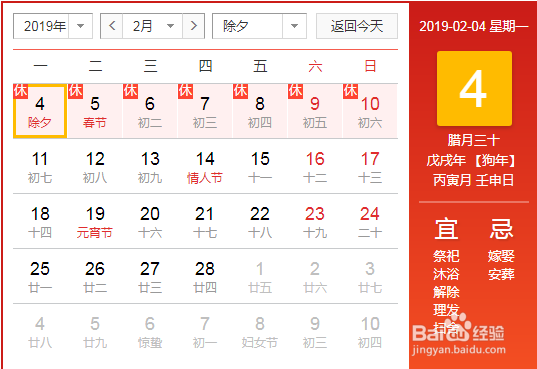Select February 27 廿三 date
The image size is (537, 369).
pyautogui.click(x=150, y=276)
